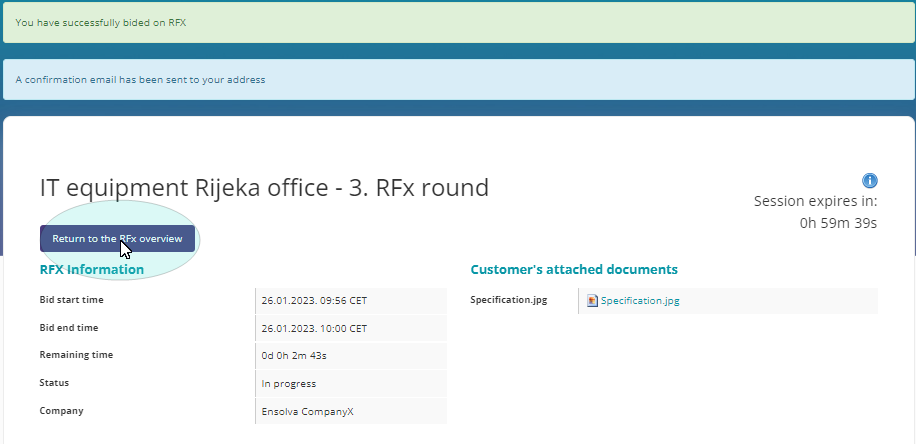Click the Specification.jpg file icon
This screenshot has height=444, width=916.
click(592, 300)
